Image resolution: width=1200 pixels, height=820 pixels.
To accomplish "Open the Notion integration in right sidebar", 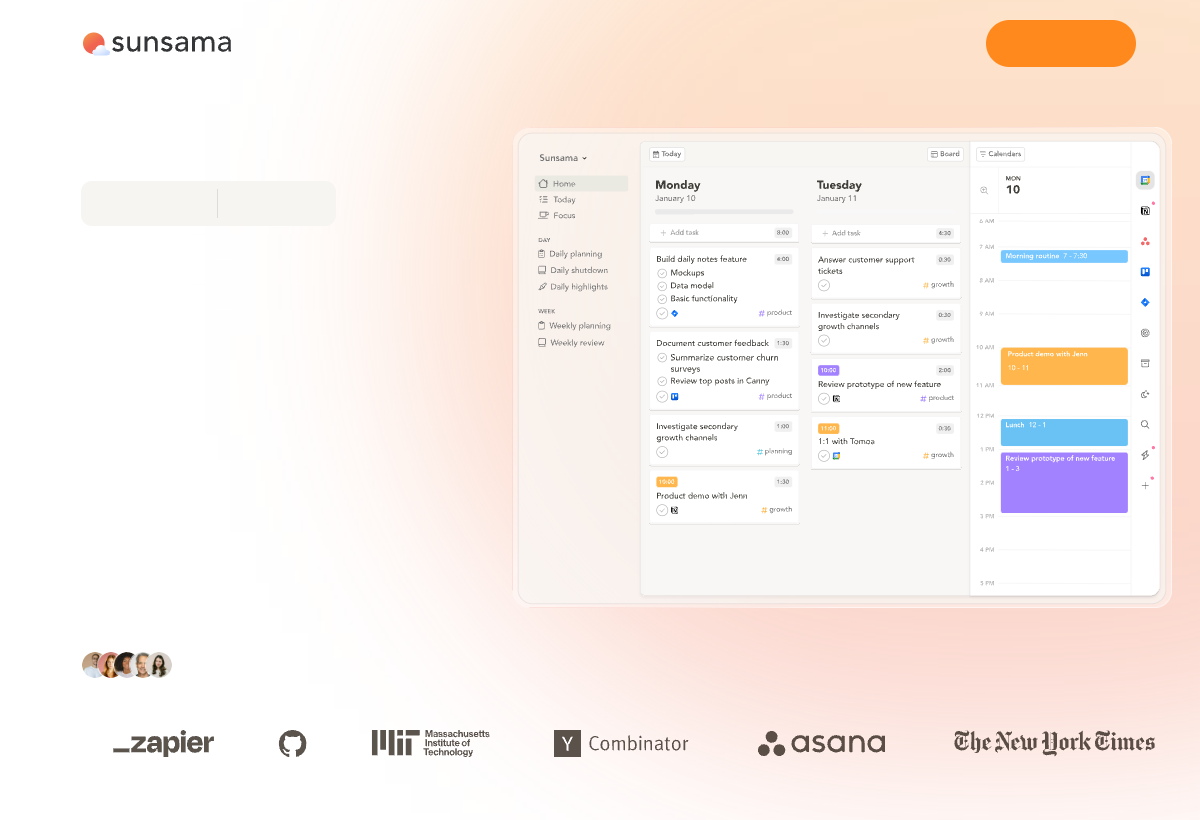I will click(1145, 211).
